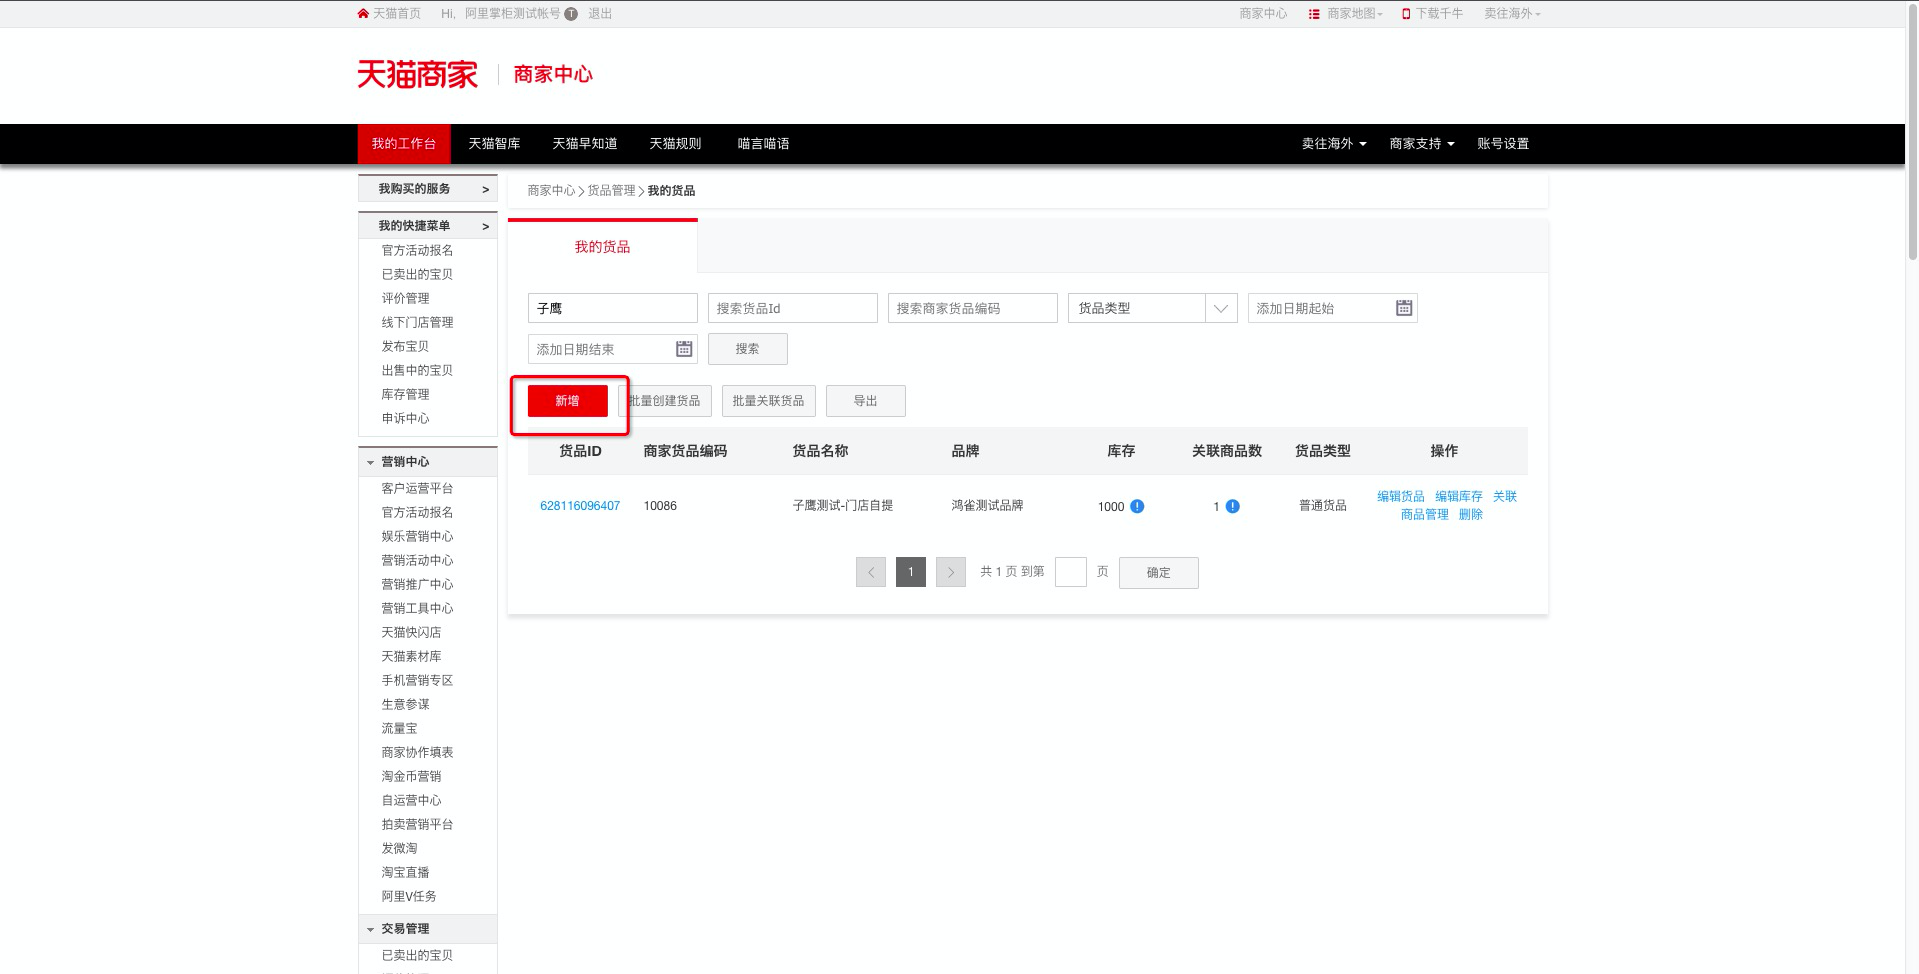Go to next page arrow in pagination
Image resolution: width=1919 pixels, height=974 pixels.
(951, 572)
